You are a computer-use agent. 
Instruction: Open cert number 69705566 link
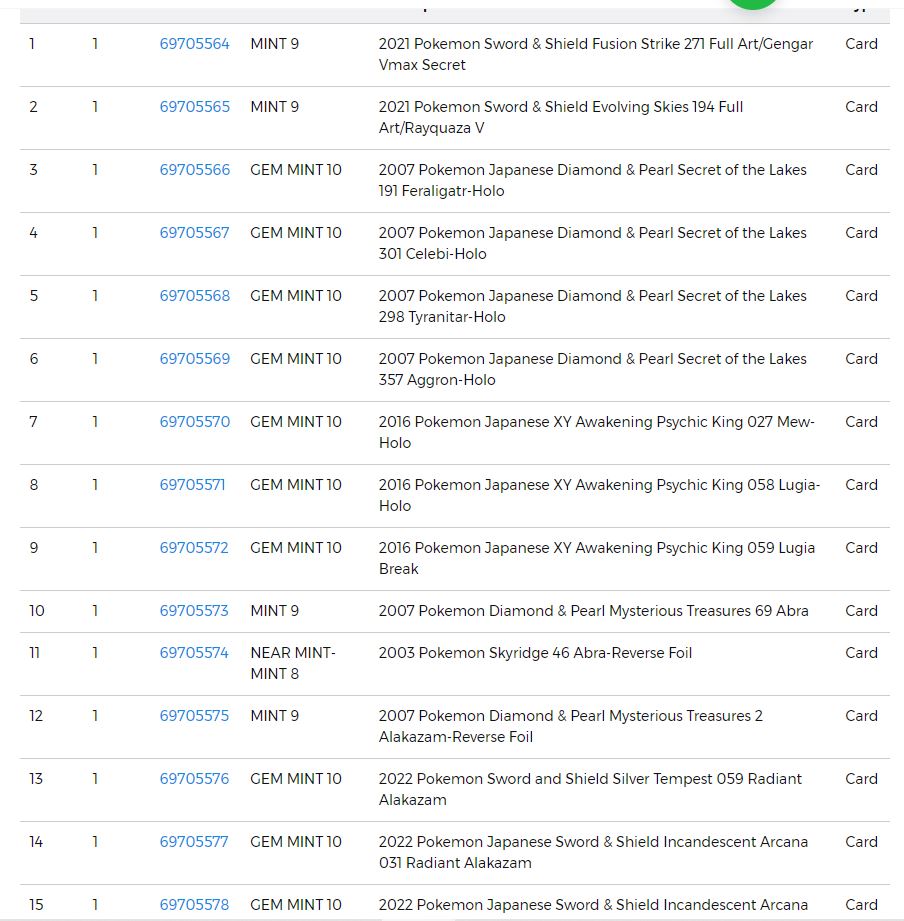pyautogui.click(x=194, y=170)
